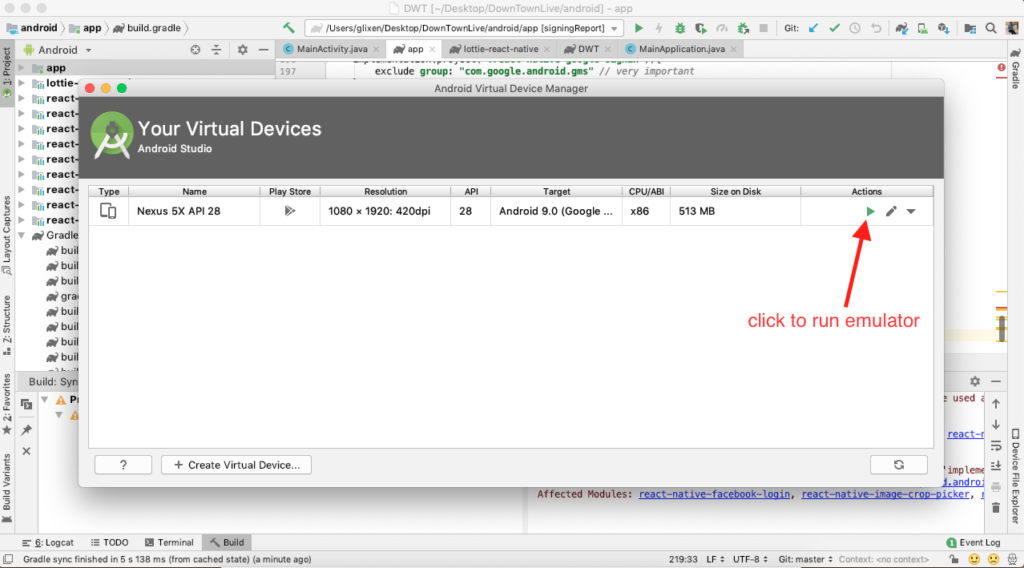Click the locate file target icon in Project panel
This screenshot has height=568, width=1024.
pyautogui.click(x=195, y=50)
